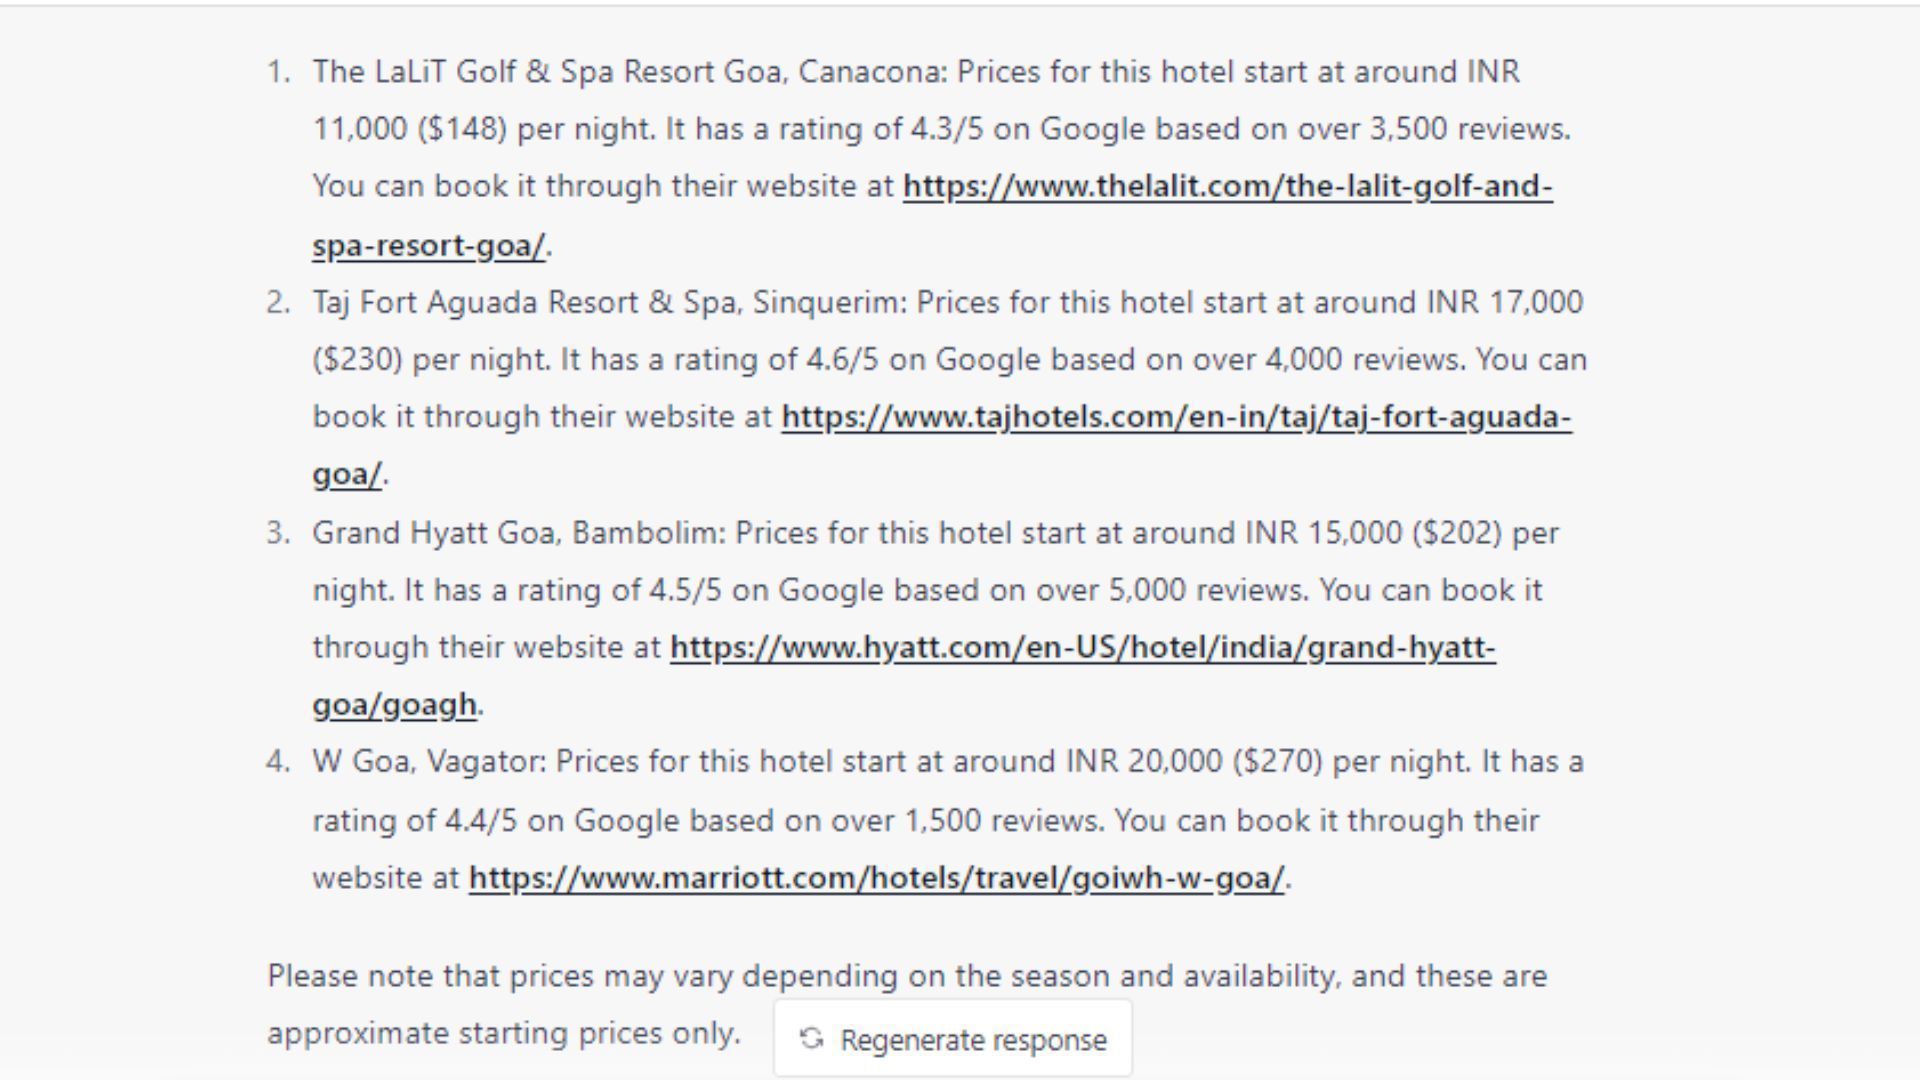Open the hyatt.com Grand Hyatt Goa link
Image resolution: width=1920 pixels, height=1080 pixels.
pos(1082,648)
